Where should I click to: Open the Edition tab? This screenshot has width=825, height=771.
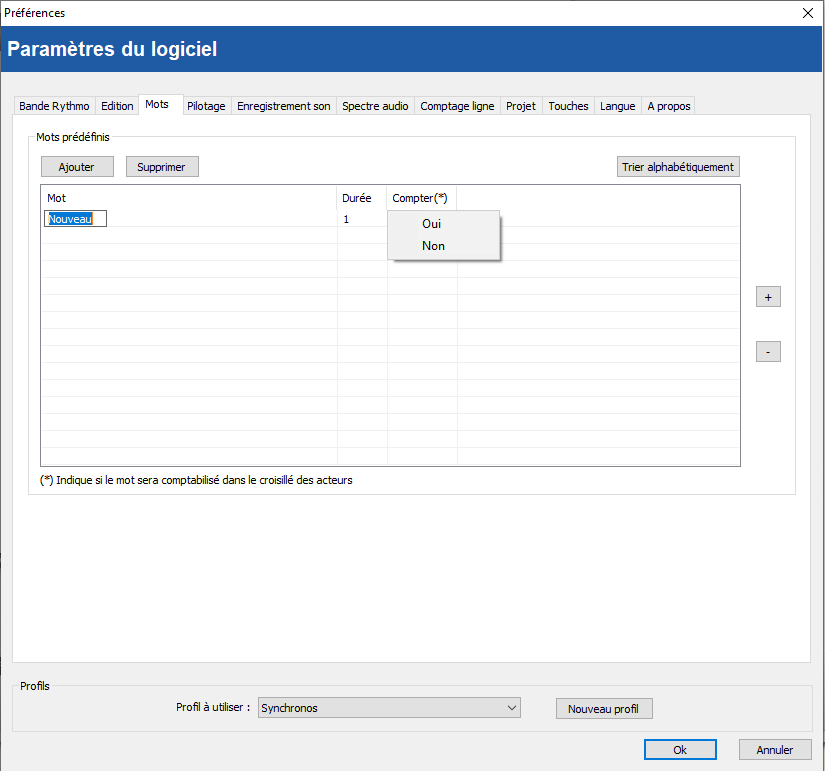[117, 106]
